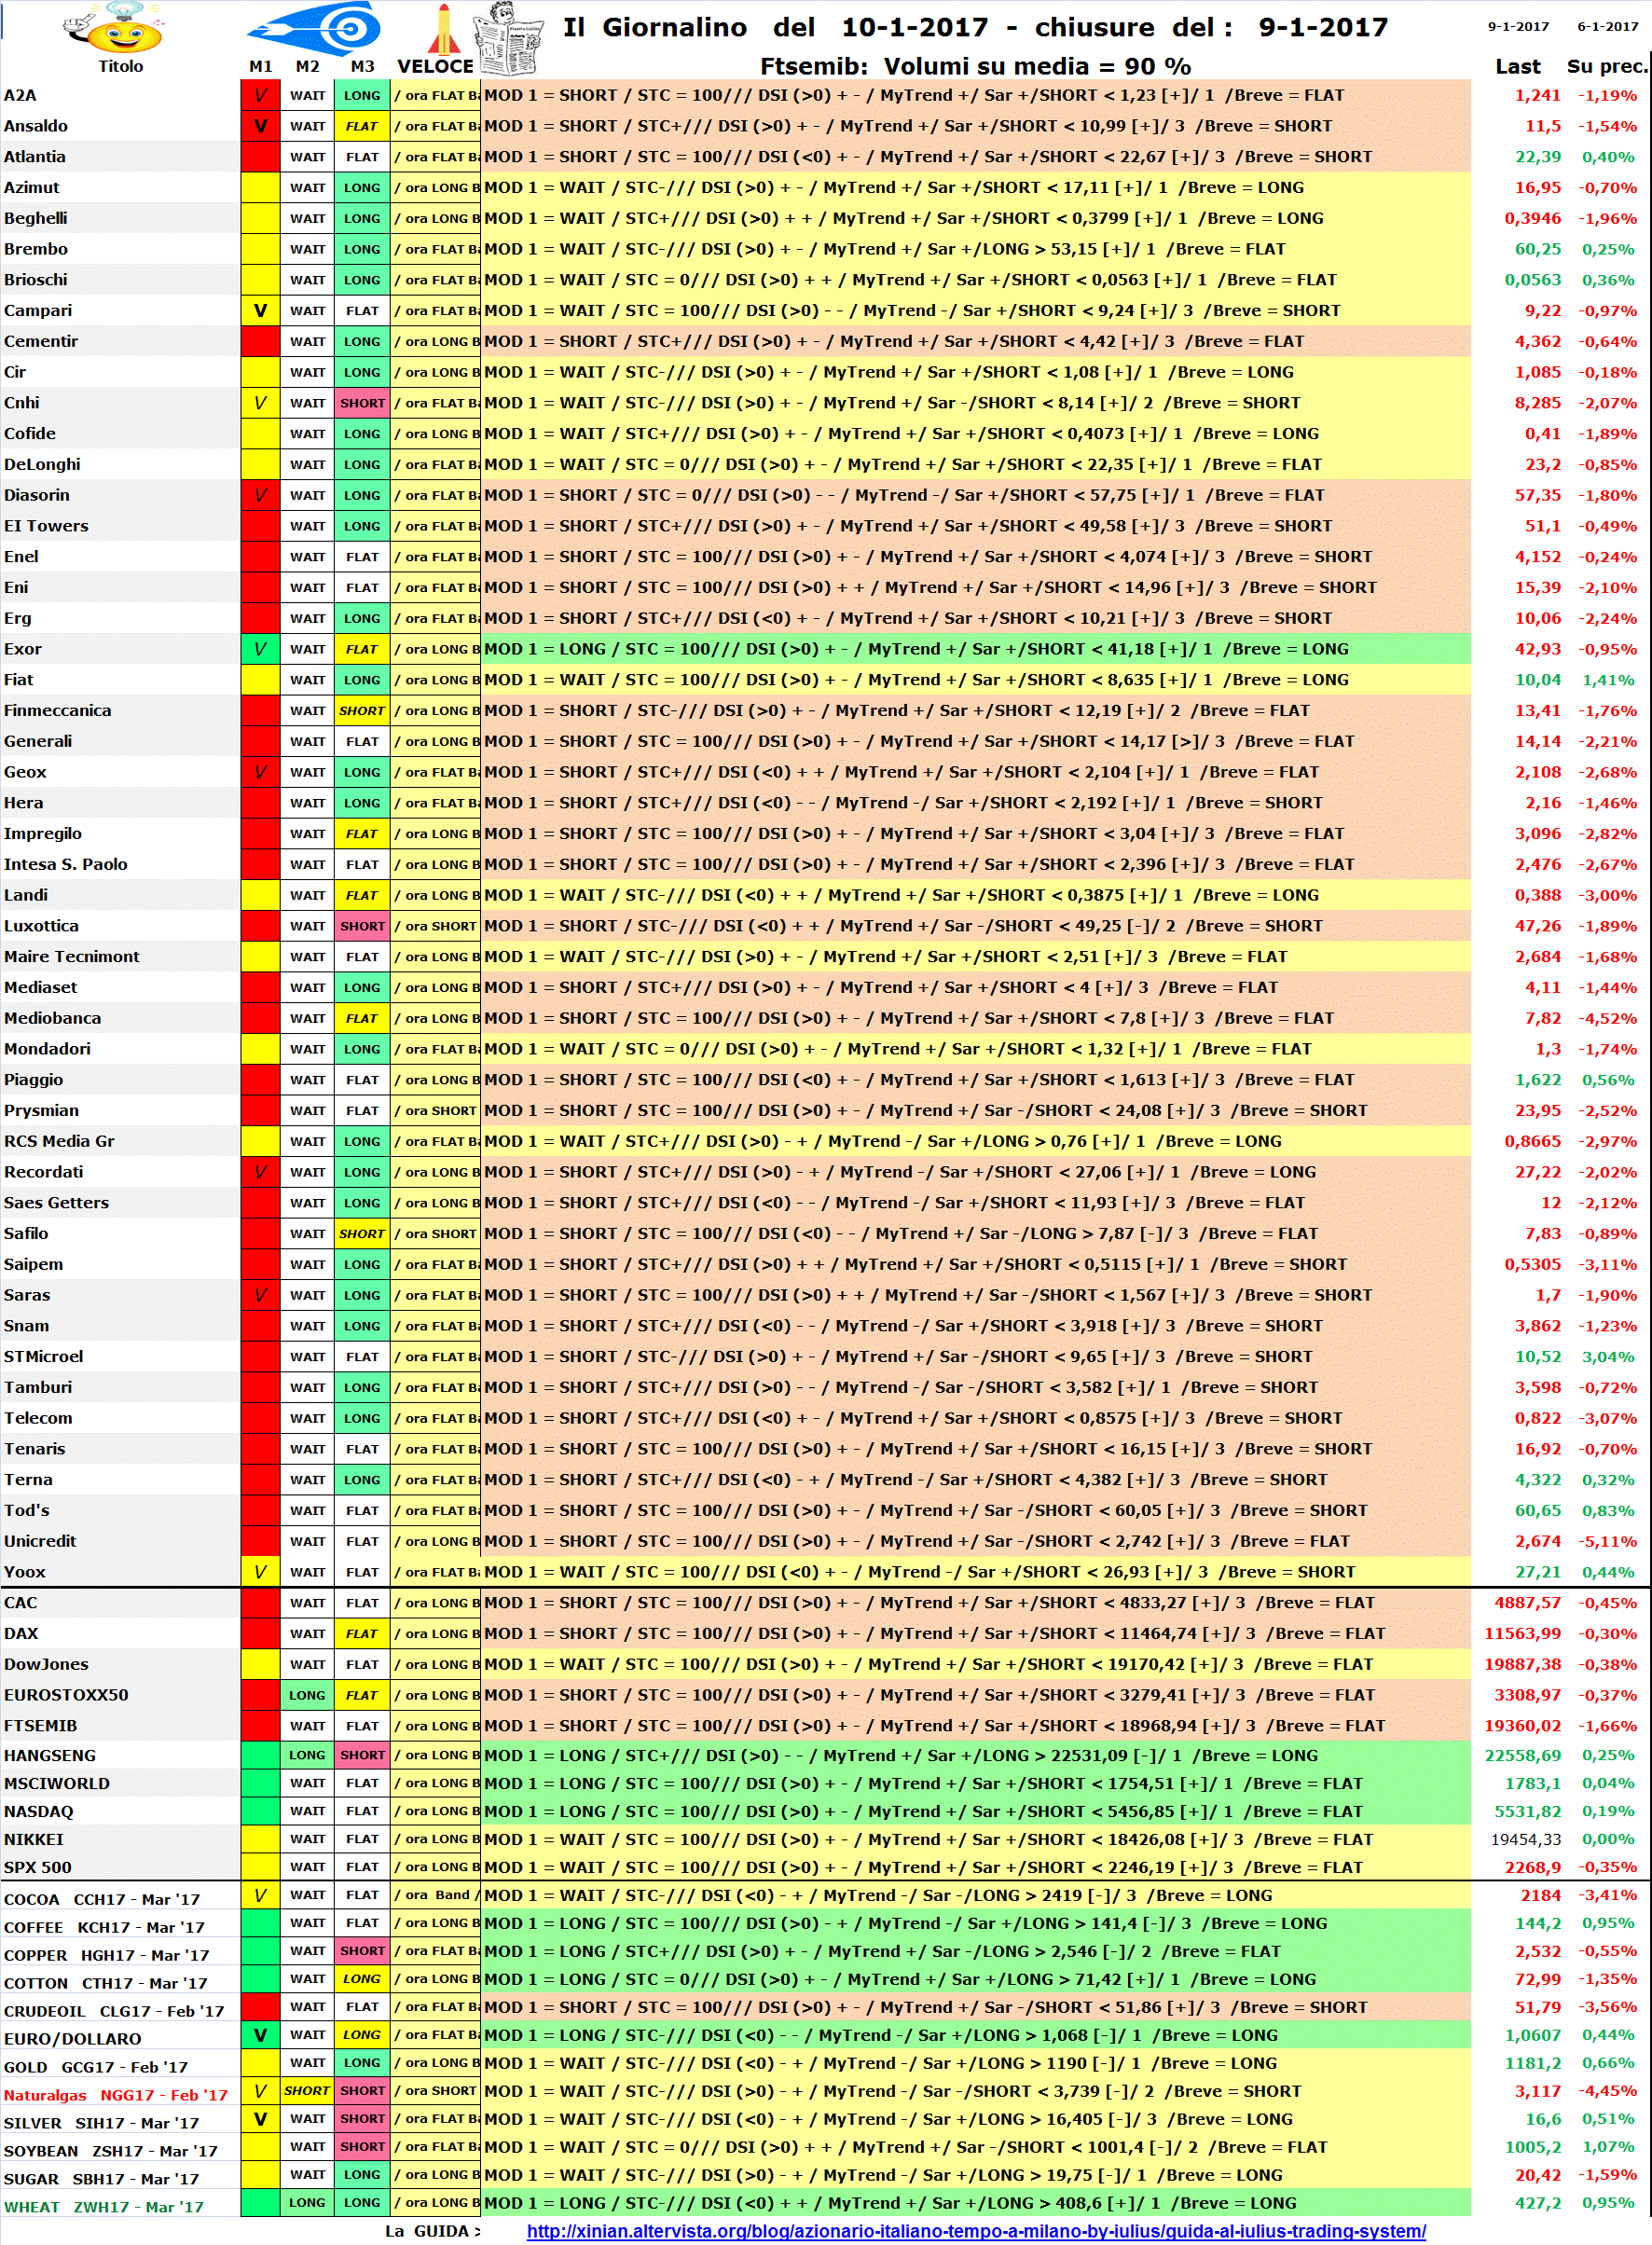The width and height of the screenshot is (1652, 2245).
Task: Click the Last column header
Action: point(1517,66)
